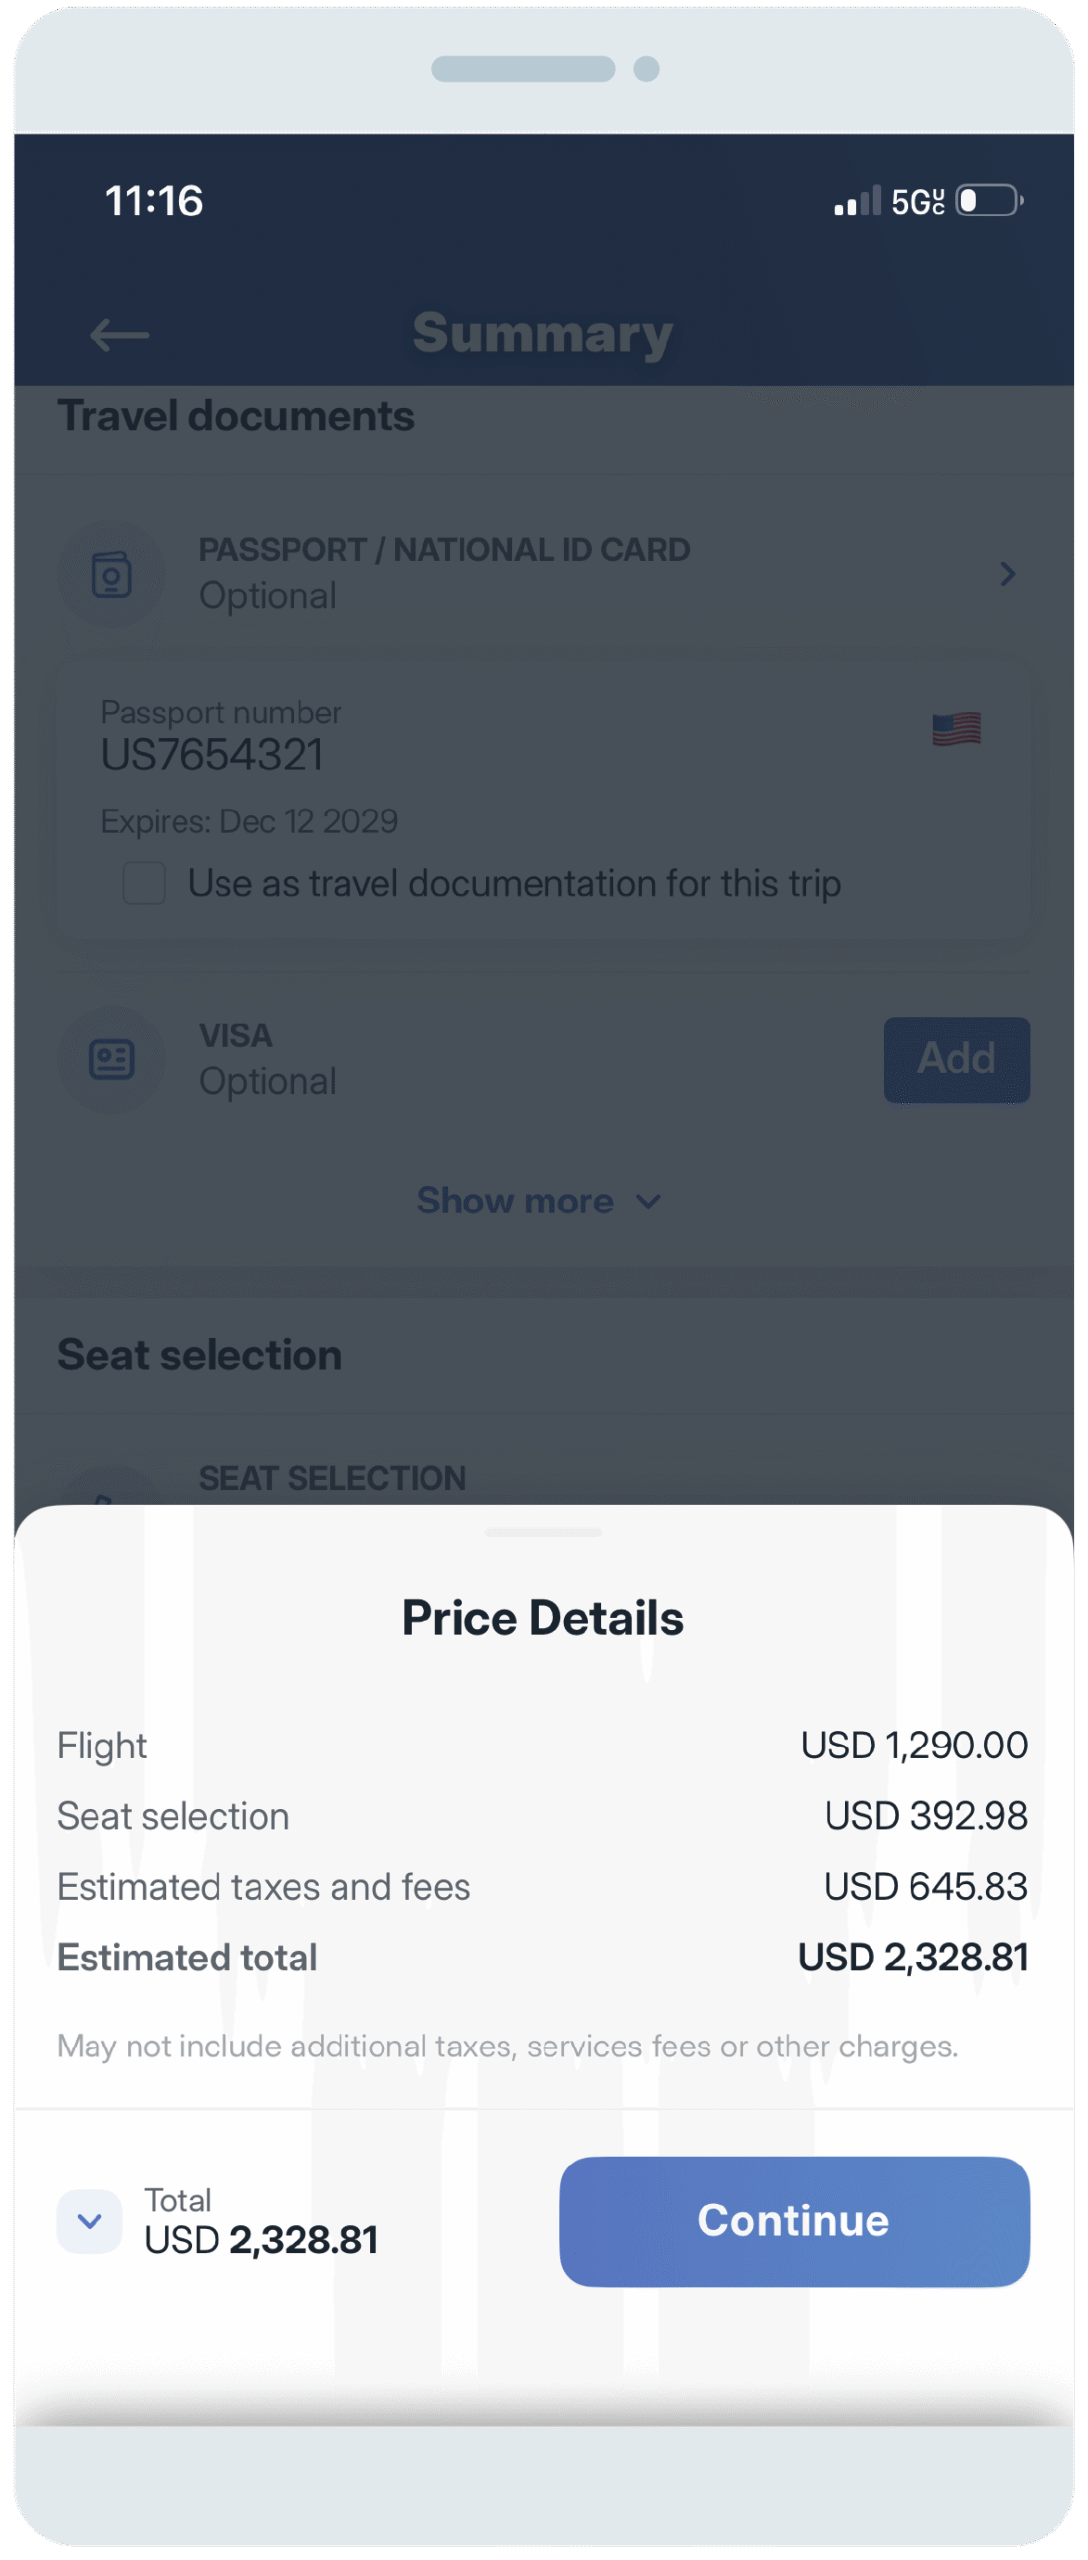Screen dimensions: 1088x2560
Task: Tap the battery status icon
Action: coord(989,201)
